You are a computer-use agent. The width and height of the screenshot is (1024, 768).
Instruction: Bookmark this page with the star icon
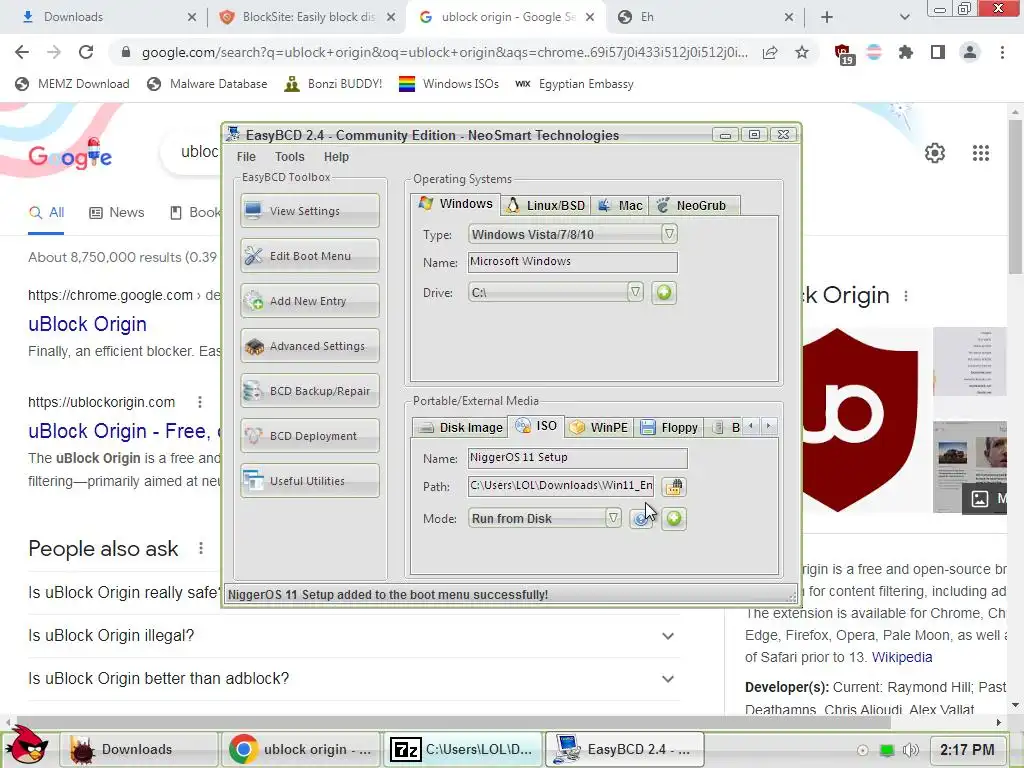coord(802,52)
